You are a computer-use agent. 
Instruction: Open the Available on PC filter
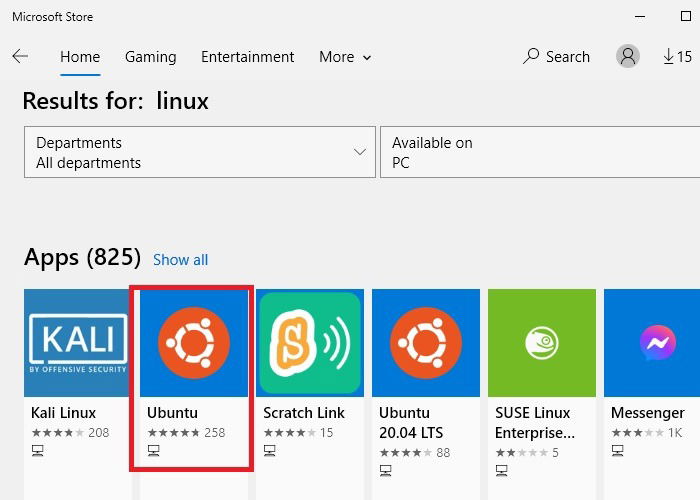click(540, 152)
